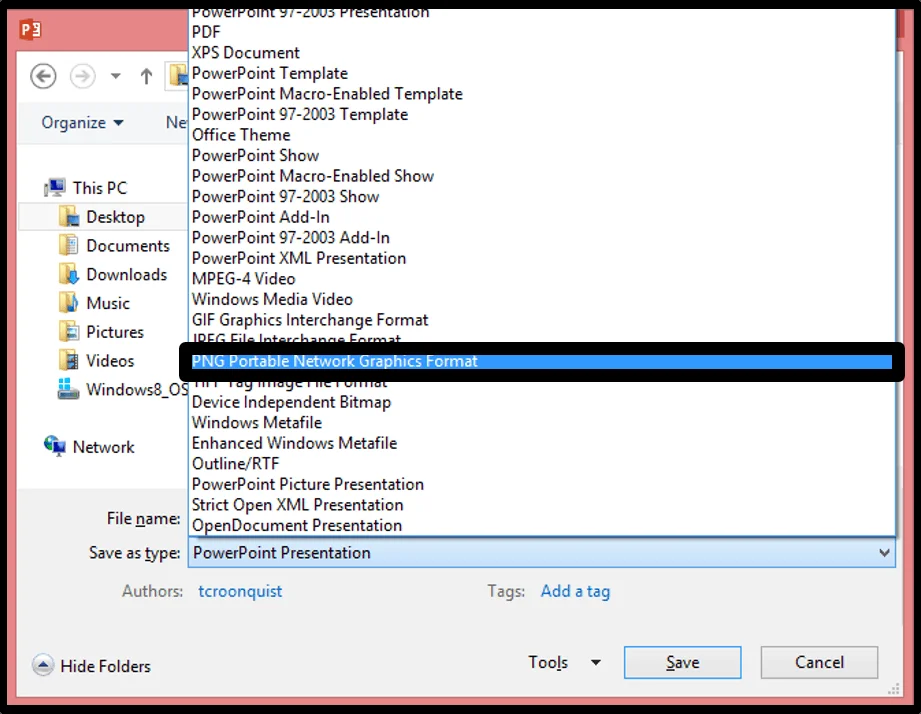Screen dimensions: 921x714
Task: Click the This PC computer icon
Action: [x=55, y=188]
